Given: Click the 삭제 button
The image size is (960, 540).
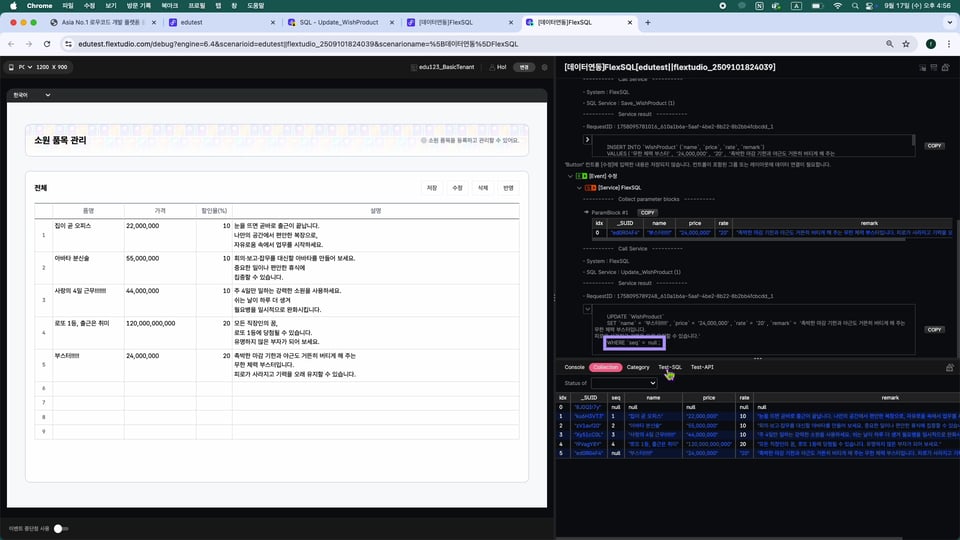Looking at the screenshot, I should (x=483, y=188).
